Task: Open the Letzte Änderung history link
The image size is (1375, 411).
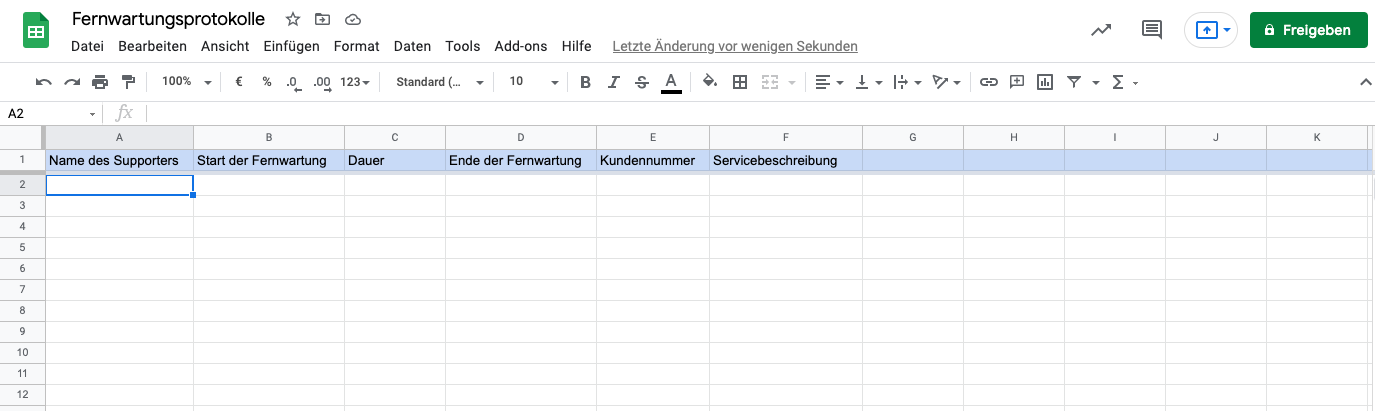Action: (x=734, y=46)
